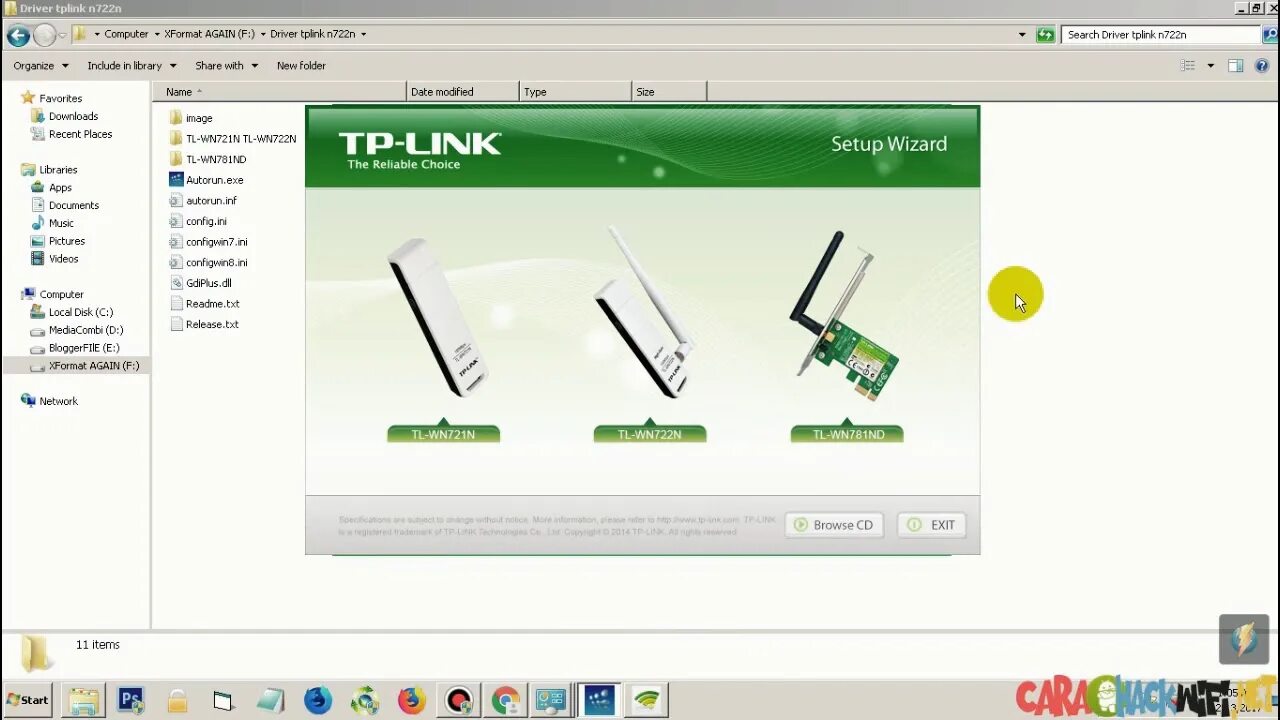Open BloggerFILE (E:) drive
The image size is (1280, 720).
pyautogui.click(x=75, y=348)
